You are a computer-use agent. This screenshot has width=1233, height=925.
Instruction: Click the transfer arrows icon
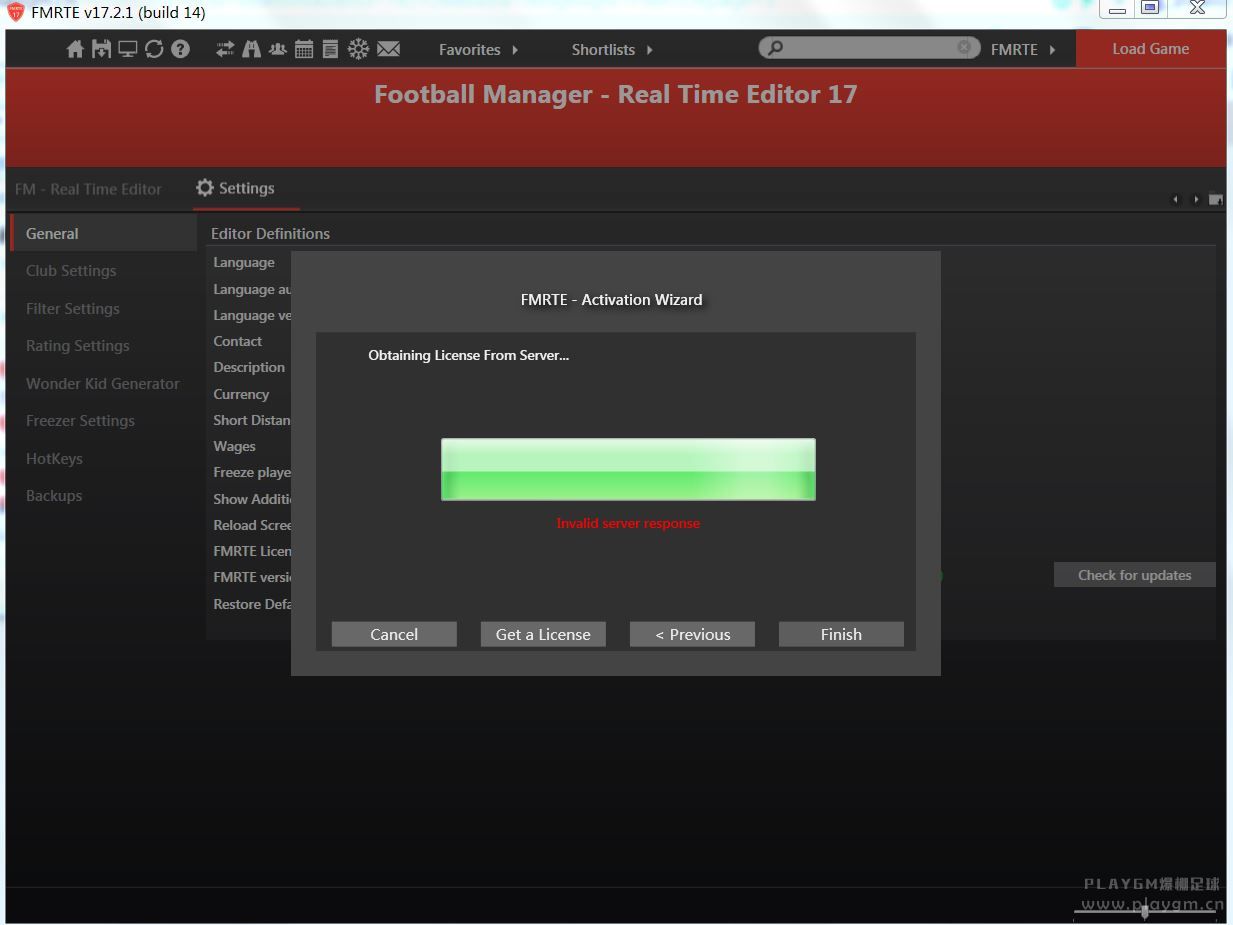(x=225, y=49)
